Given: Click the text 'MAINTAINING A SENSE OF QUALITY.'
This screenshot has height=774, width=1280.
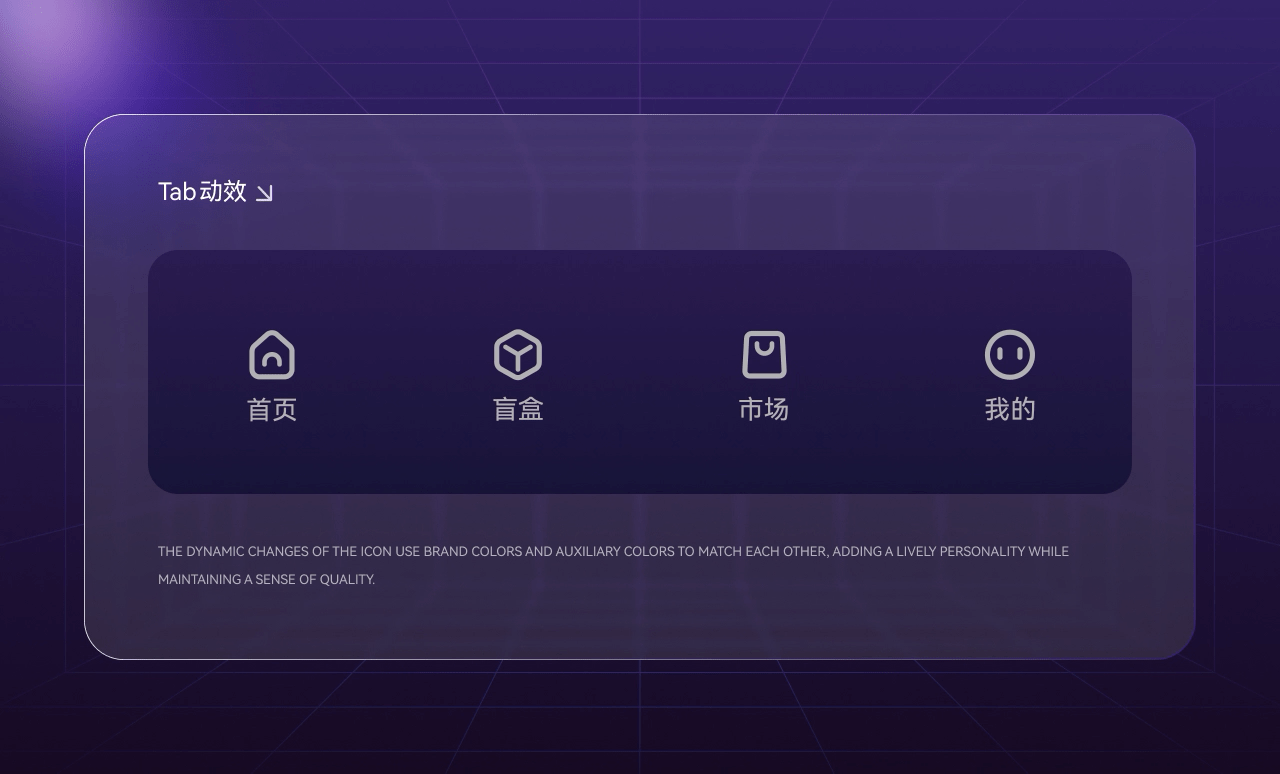Looking at the screenshot, I should (x=266, y=579).
